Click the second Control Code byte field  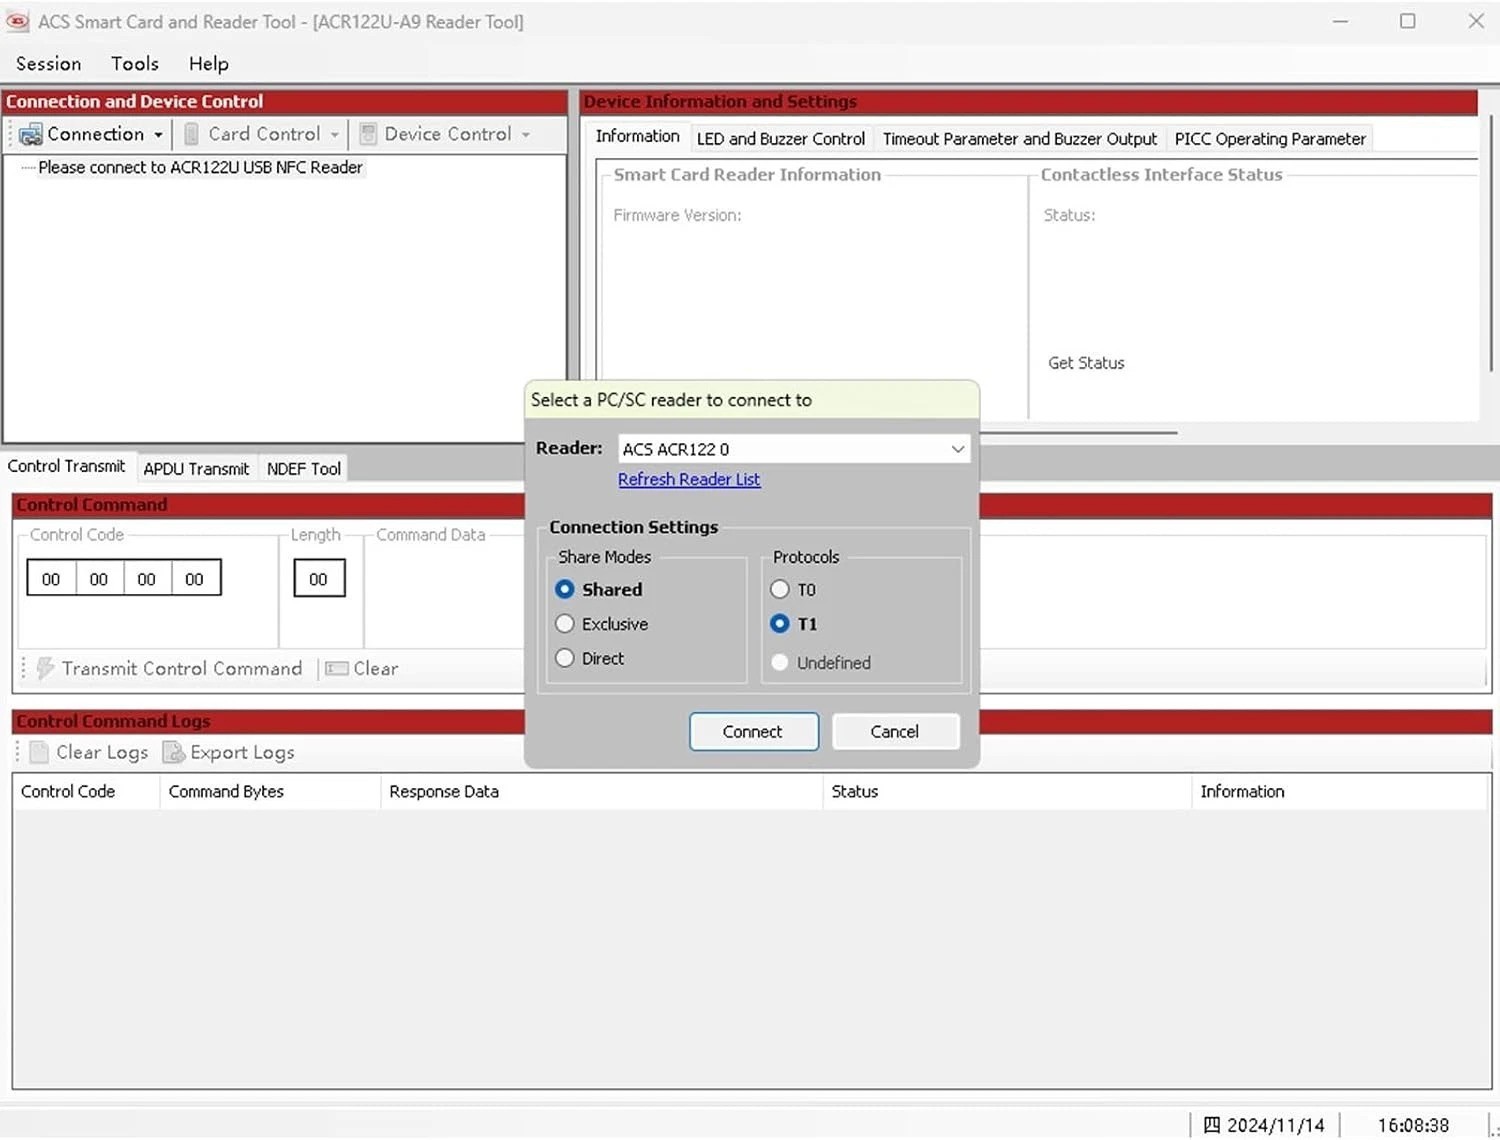(99, 579)
